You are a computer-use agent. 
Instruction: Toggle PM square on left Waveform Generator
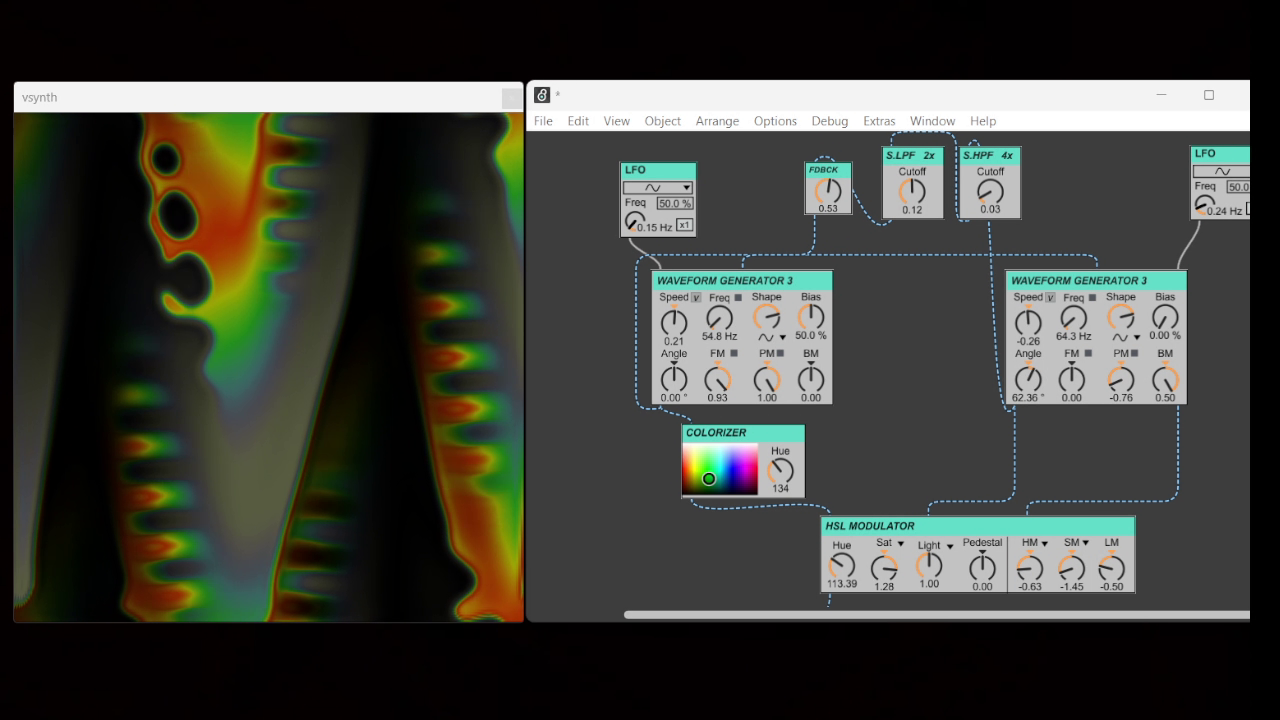[x=780, y=353]
